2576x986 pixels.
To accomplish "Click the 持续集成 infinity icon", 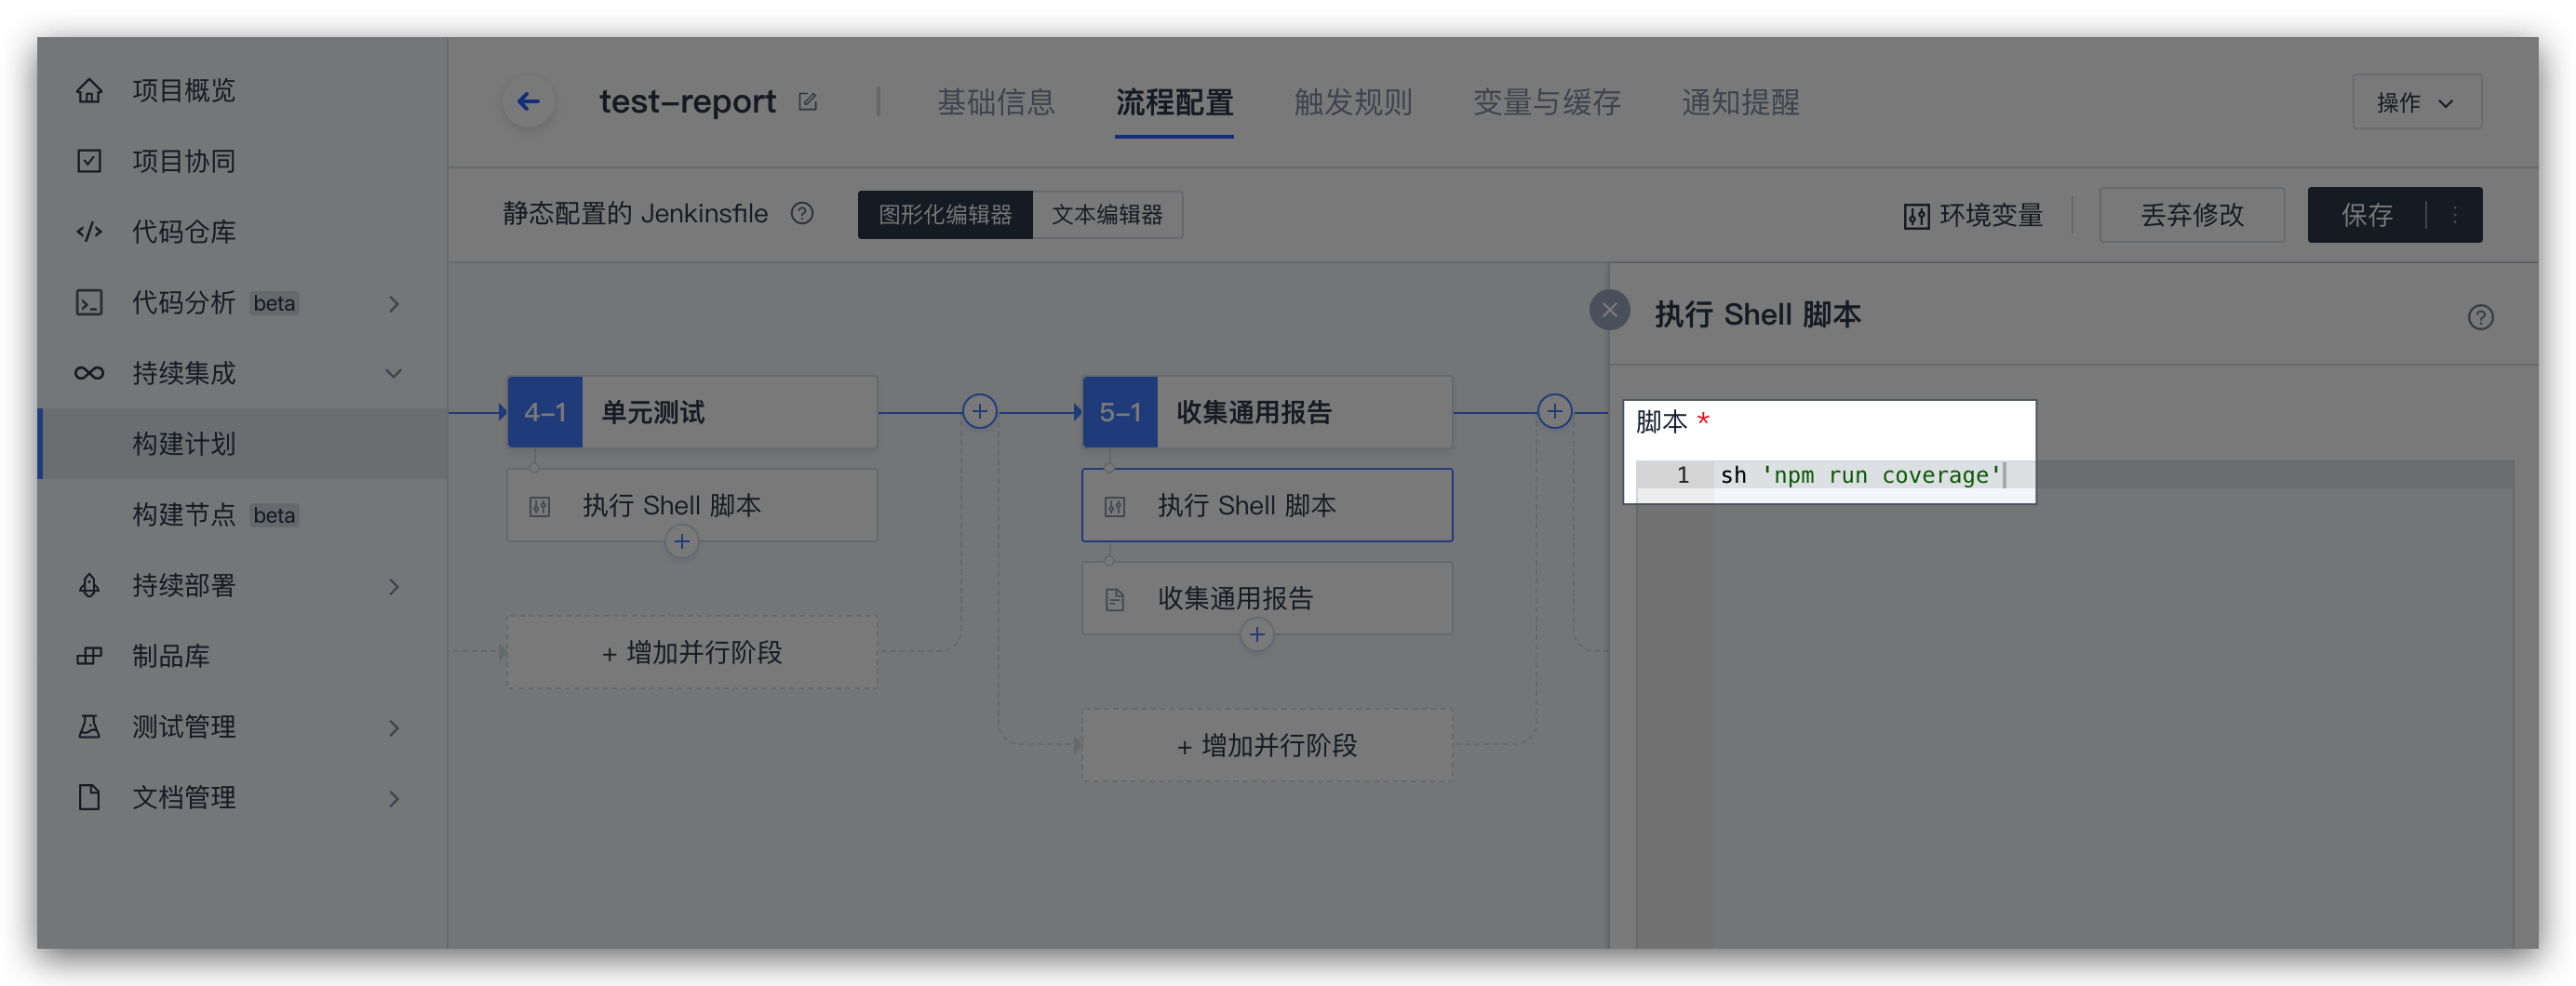I will [89, 373].
